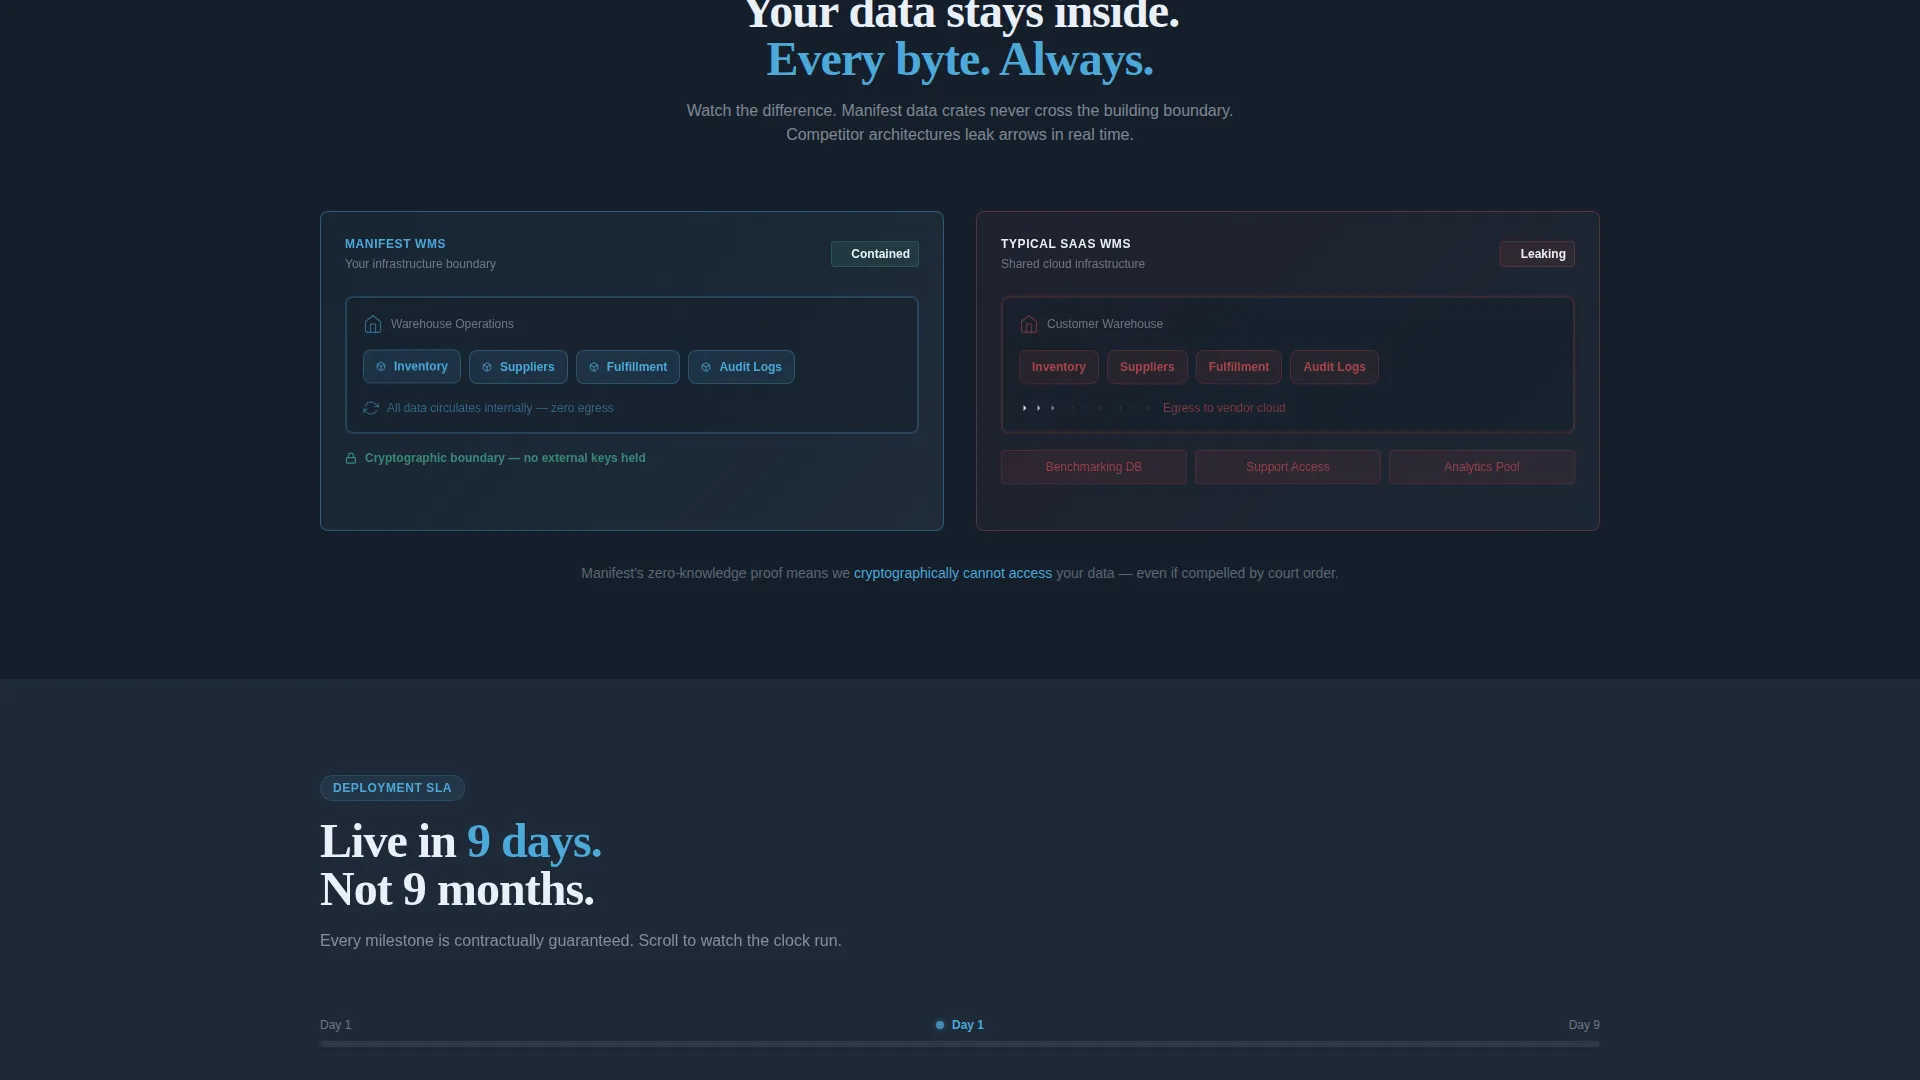Click the MANIFEST WMS heading
1920x1080 pixels.
[x=395, y=244]
